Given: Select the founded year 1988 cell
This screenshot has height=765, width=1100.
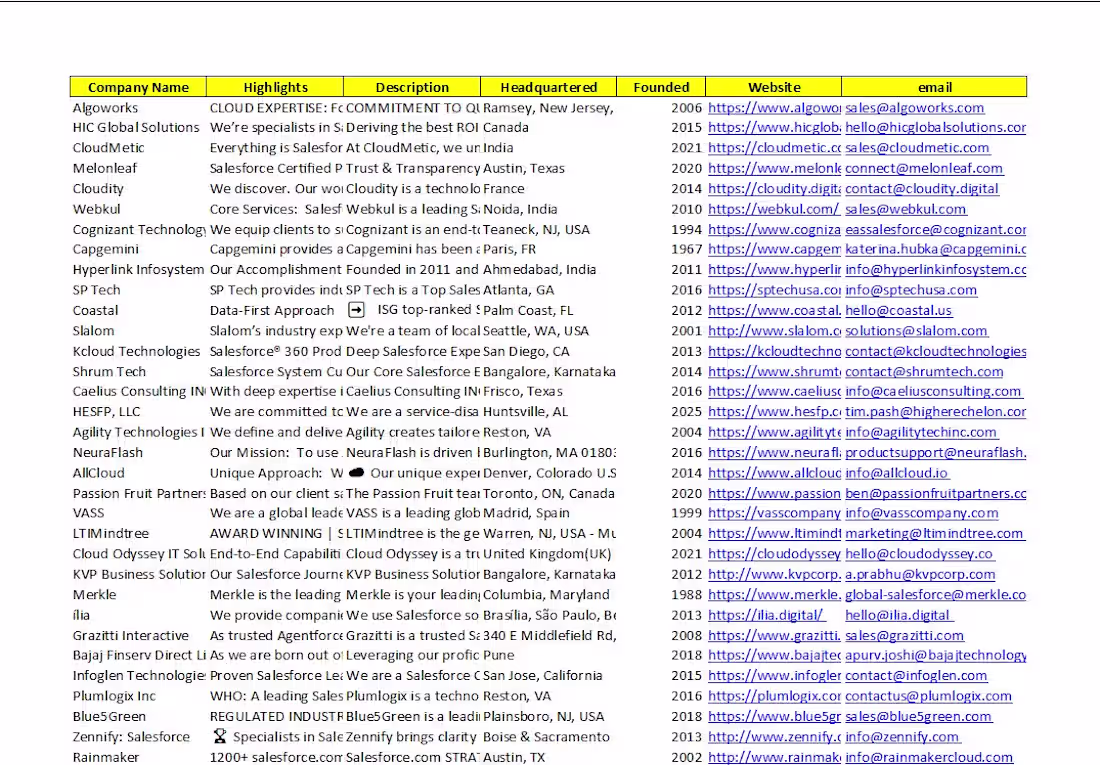Looking at the screenshot, I should 661,594.
